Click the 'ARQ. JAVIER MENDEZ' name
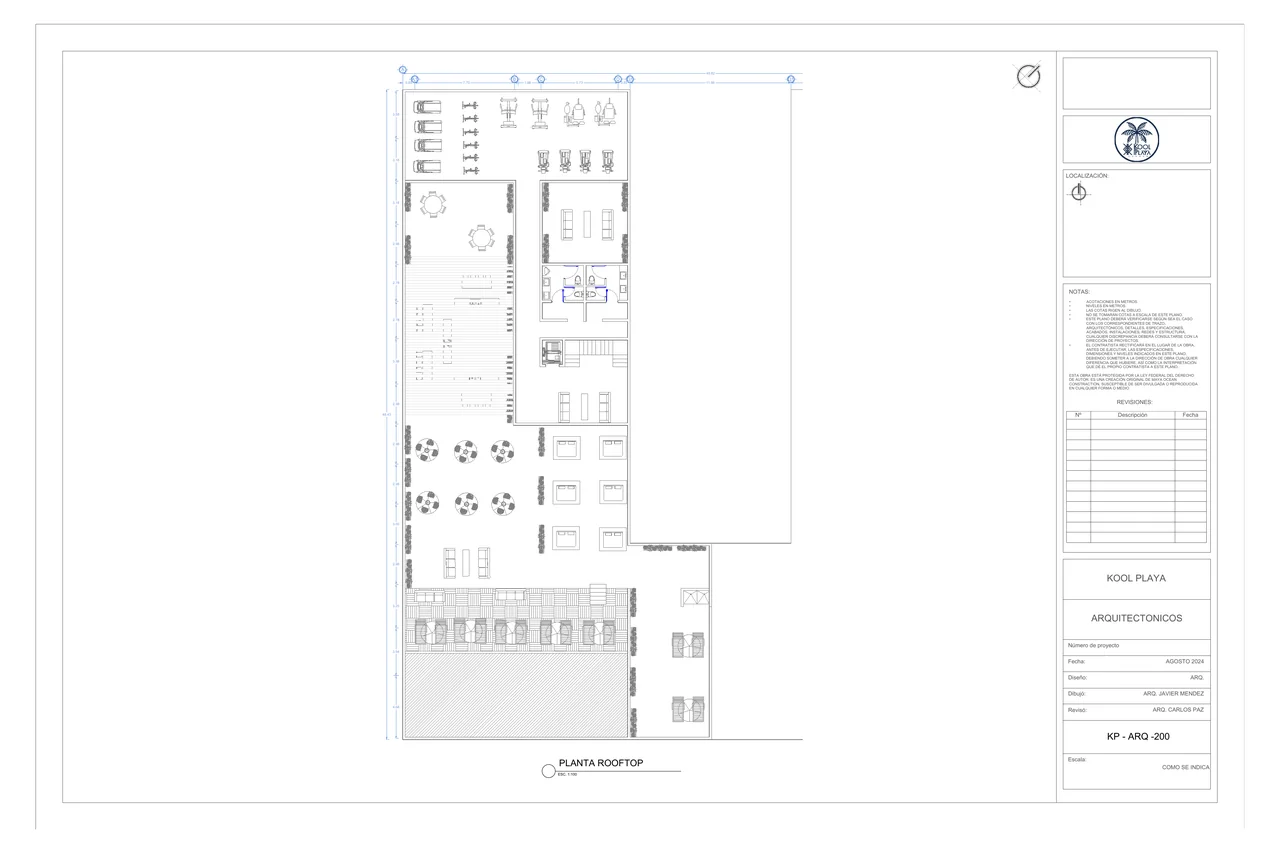Viewport: 1280px width, 853px height. click(x=1174, y=693)
